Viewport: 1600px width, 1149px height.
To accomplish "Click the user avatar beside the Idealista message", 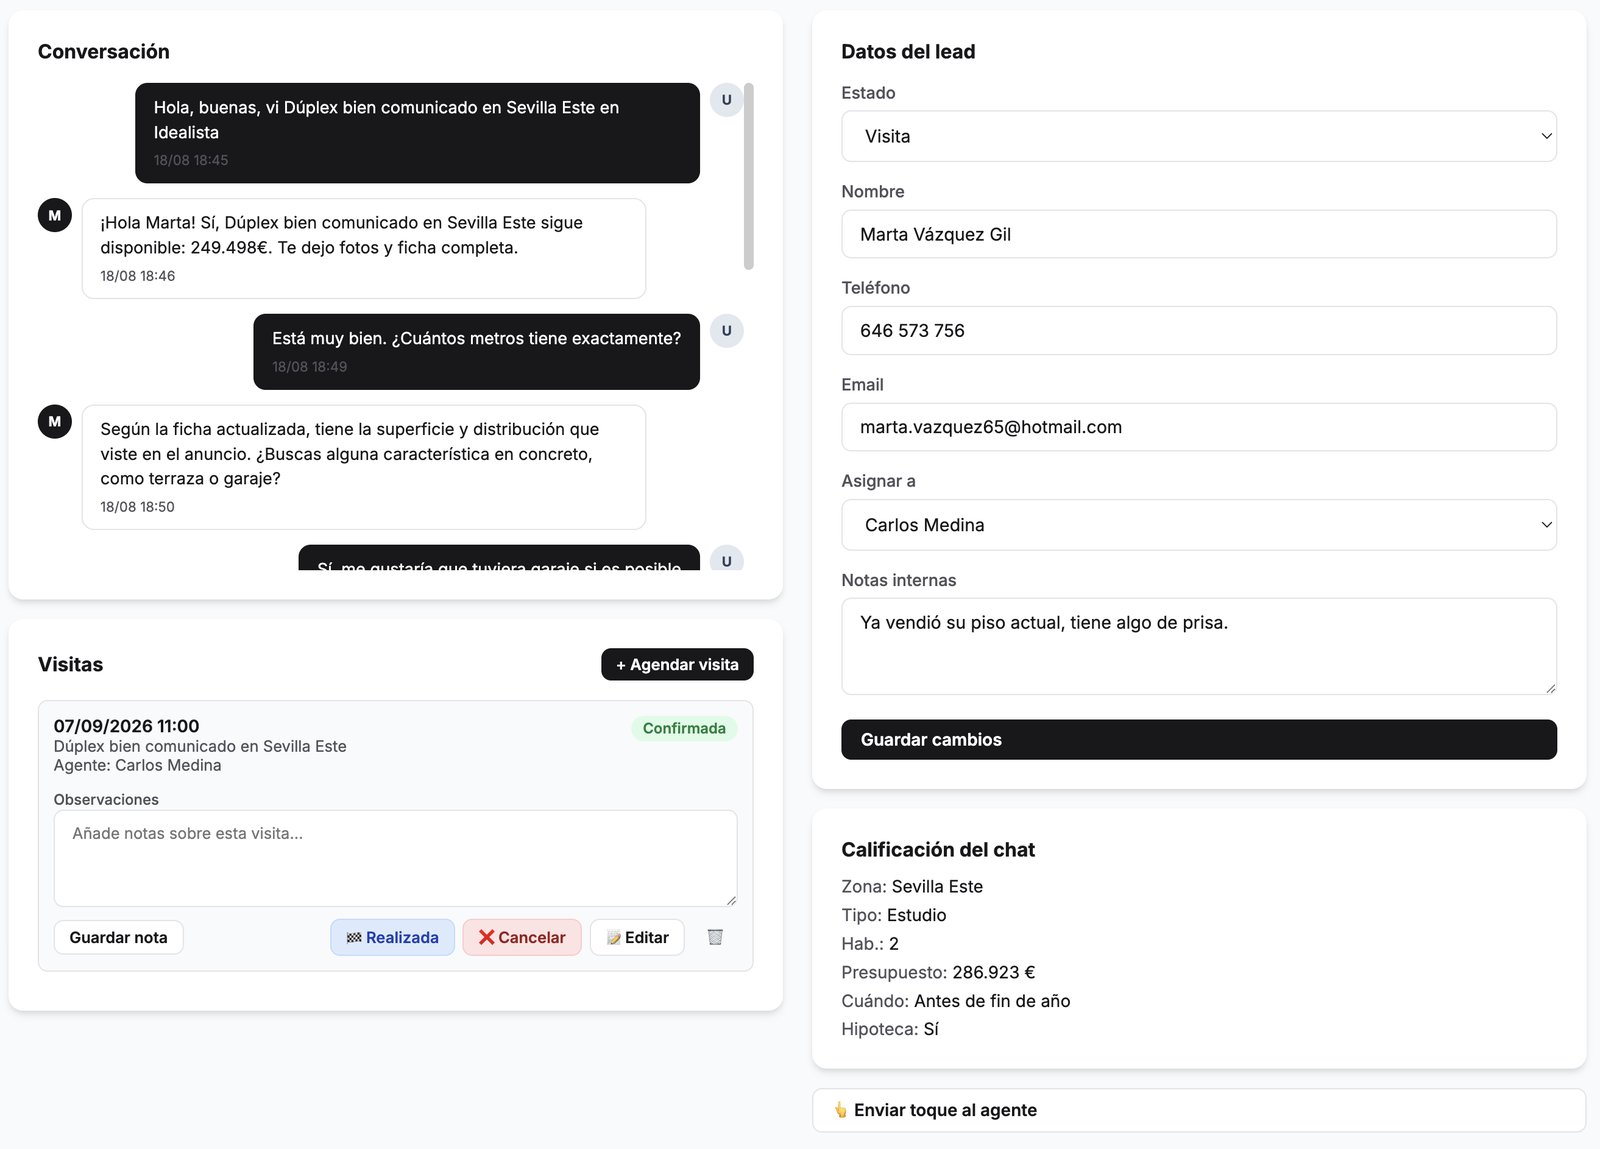I will pos(726,100).
